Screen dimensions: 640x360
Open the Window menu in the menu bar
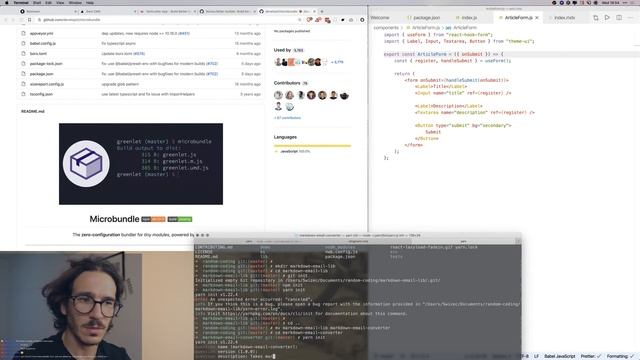pos(75,2)
